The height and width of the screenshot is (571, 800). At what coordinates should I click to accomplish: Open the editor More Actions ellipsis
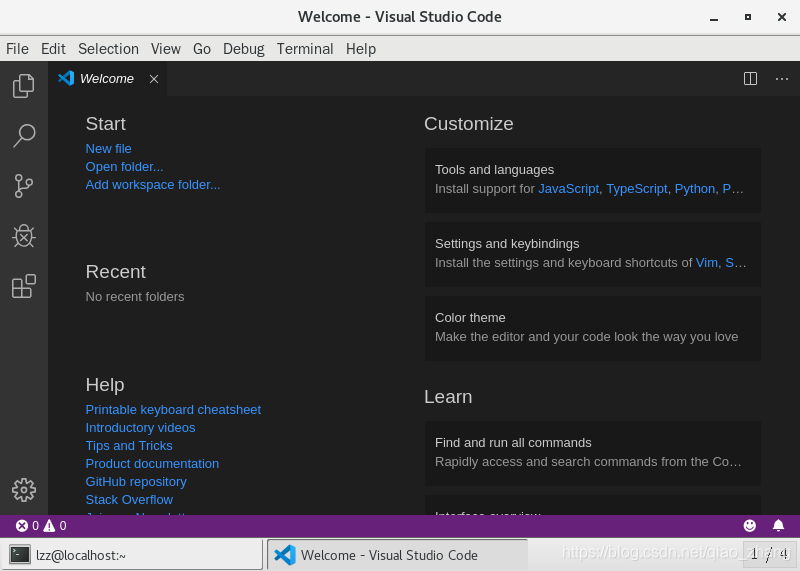pos(782,79)
